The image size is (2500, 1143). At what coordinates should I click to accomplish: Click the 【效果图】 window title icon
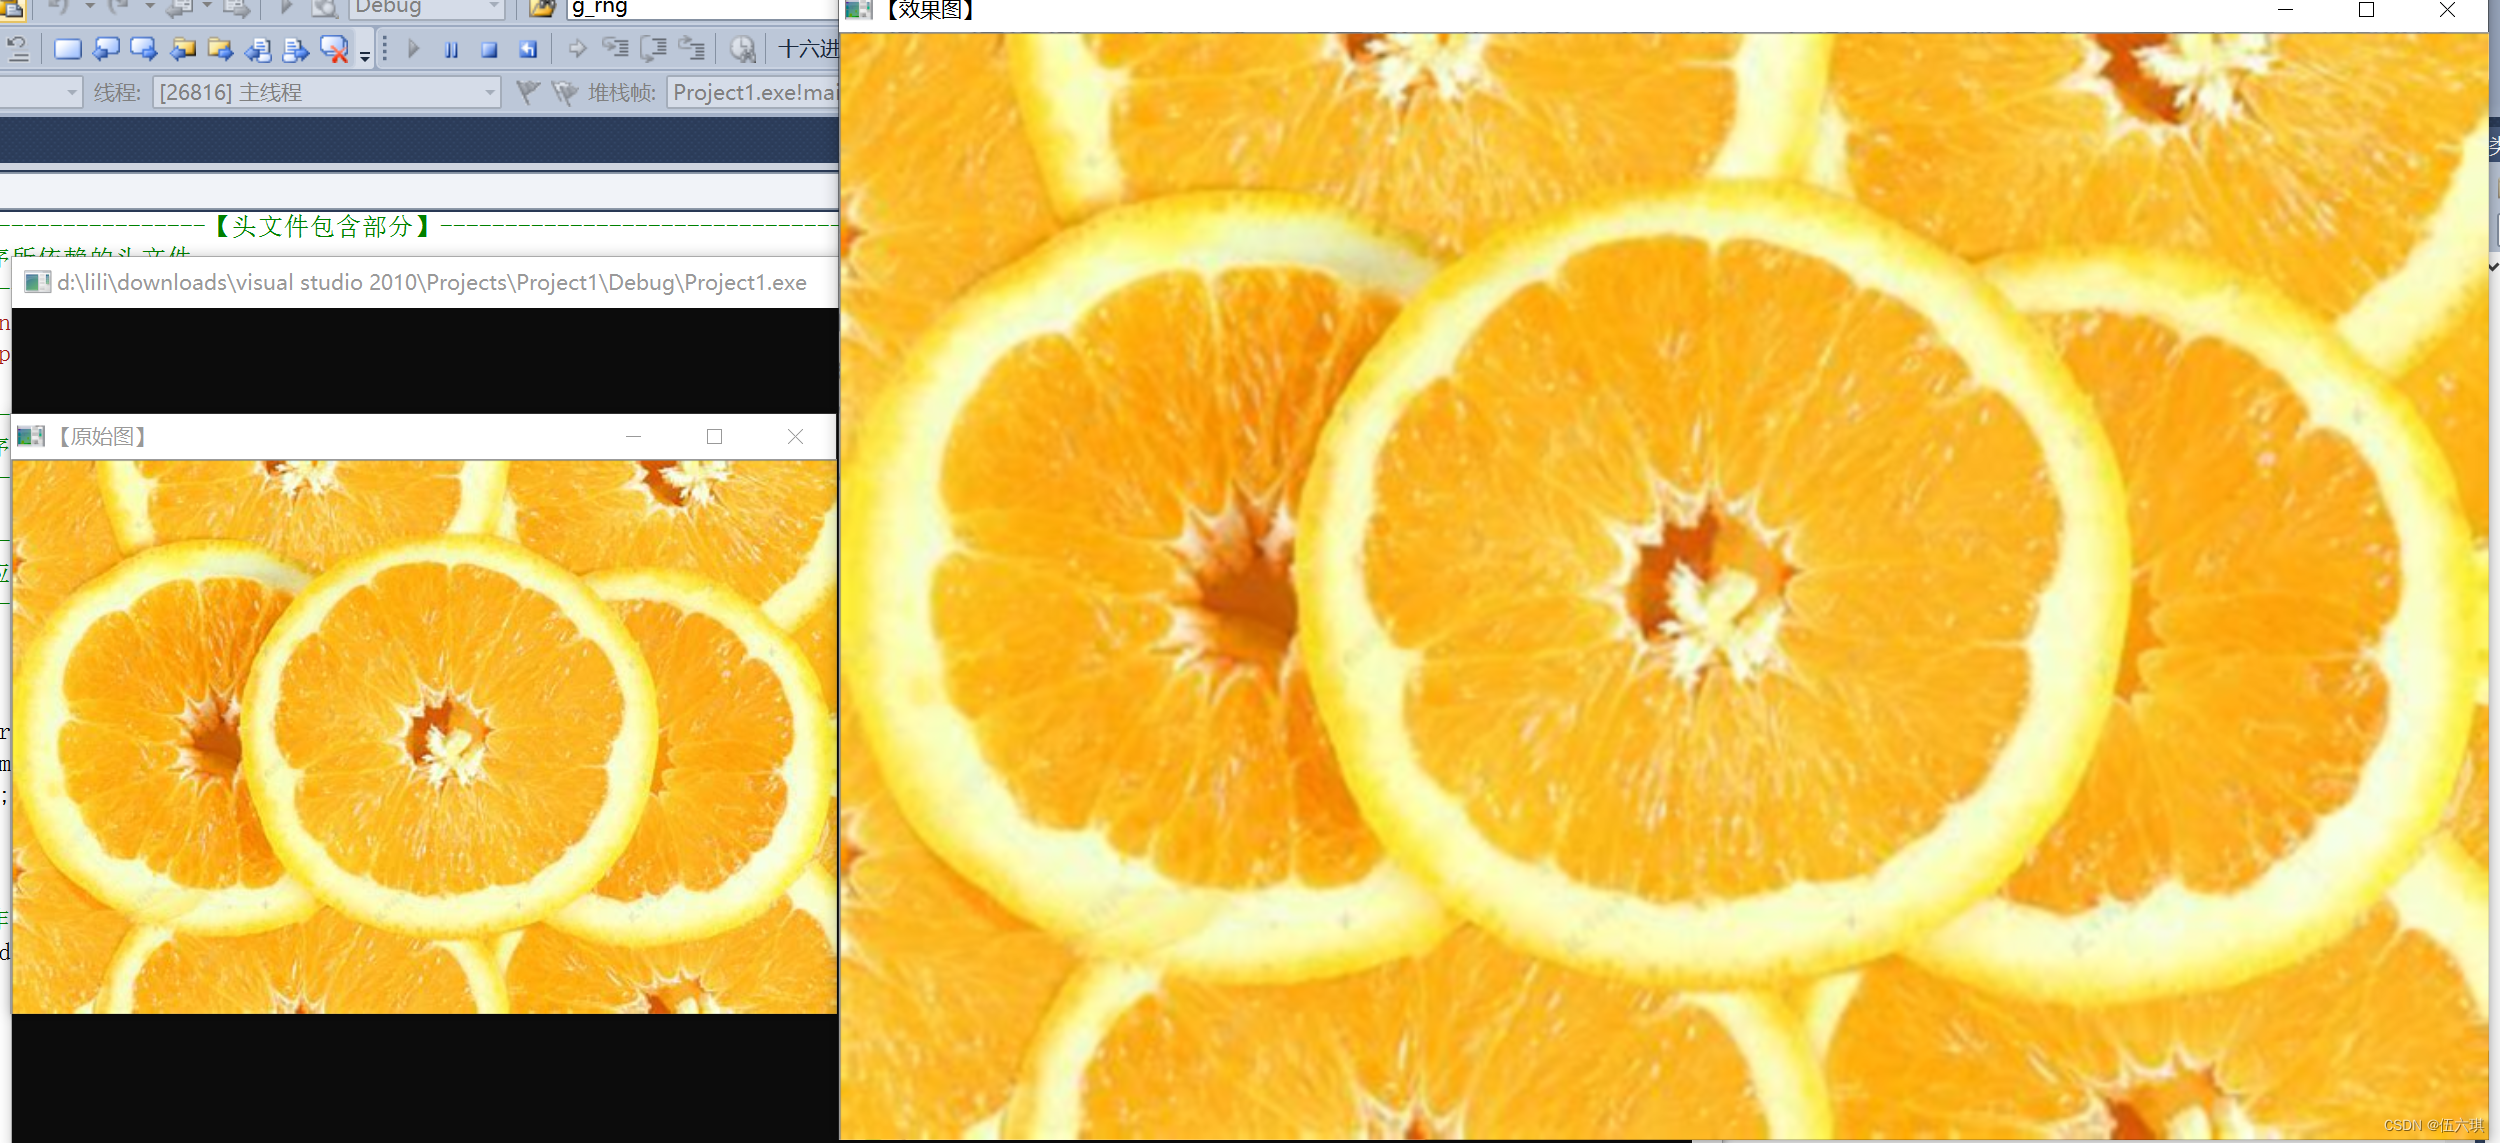pos(858,10)
